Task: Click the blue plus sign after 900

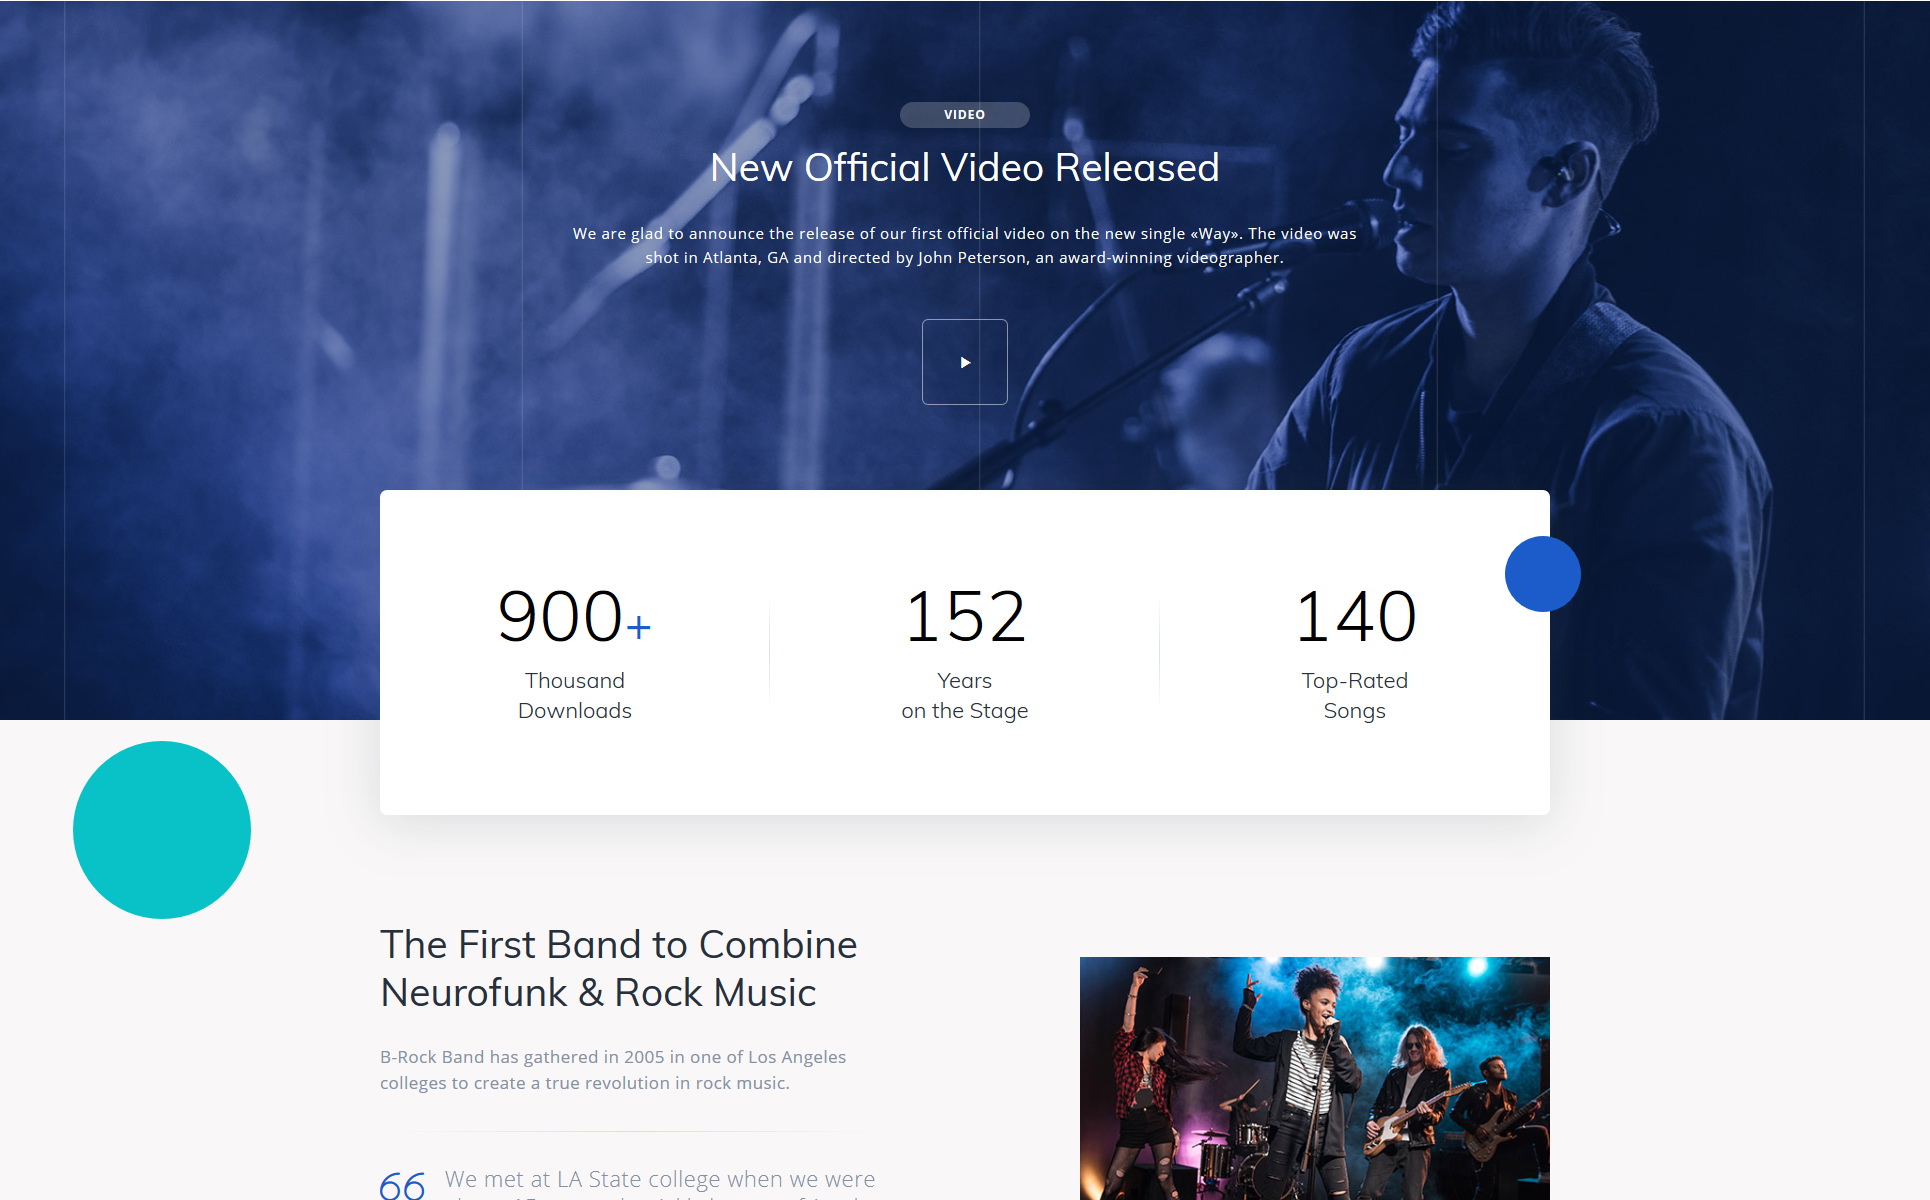Action: tap(638, 627)
